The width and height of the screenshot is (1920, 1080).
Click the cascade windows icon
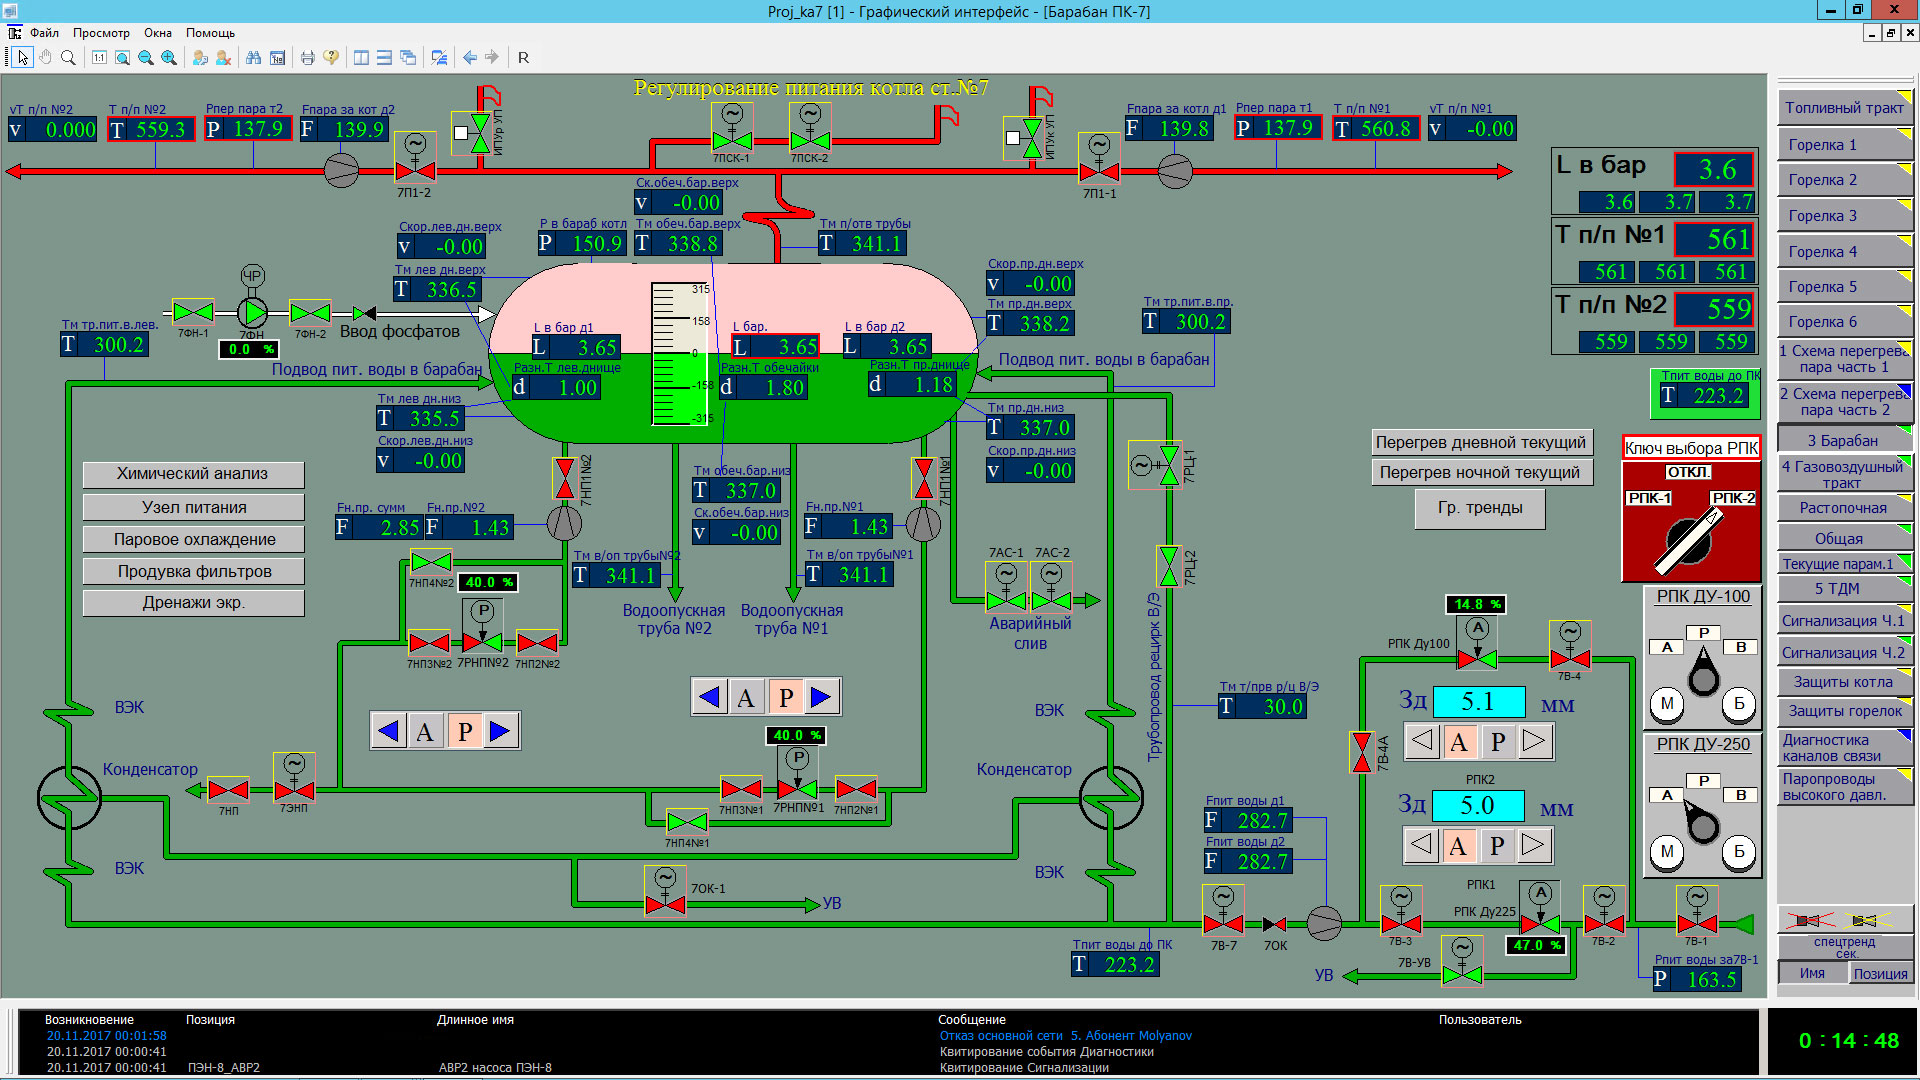[x=408, y=58]
